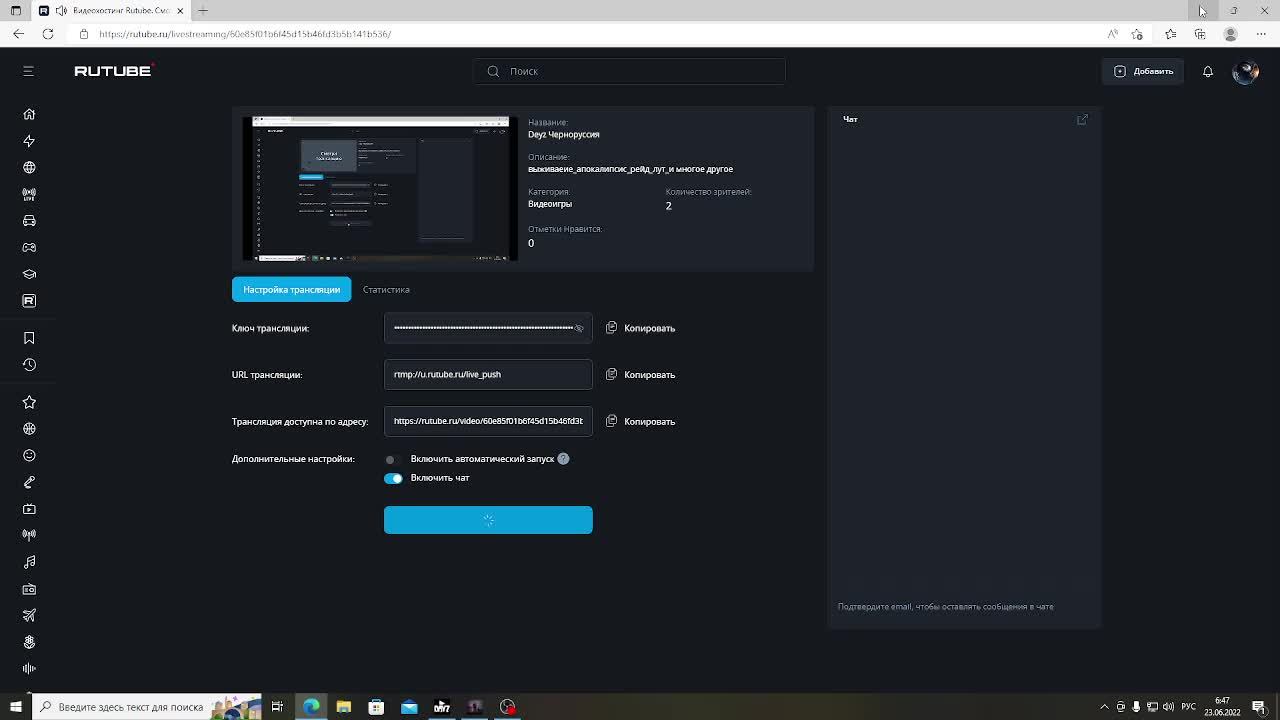Screen dimensions: 1280x720
Task: Click the browser address bar URL
Action: pyautogui.click(x=245, y=34)
